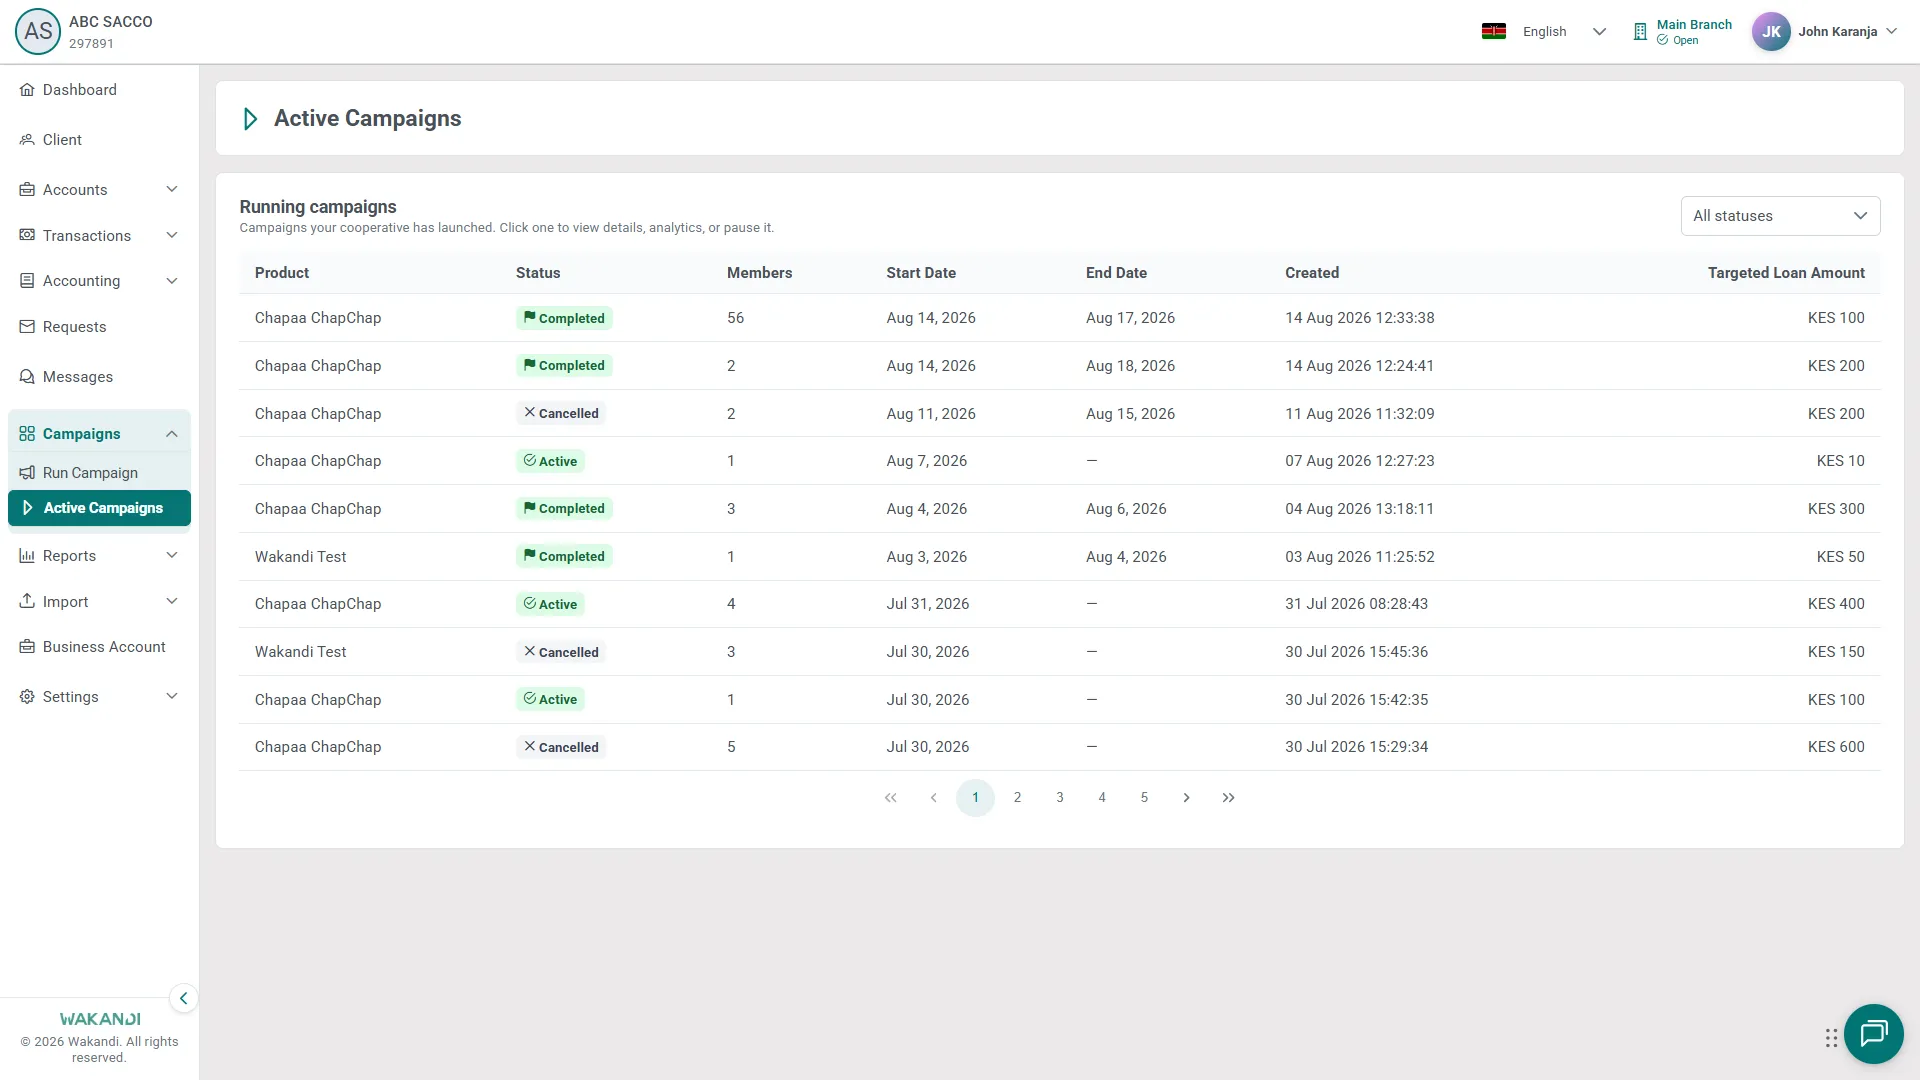This screenshot has width=1920, height=1080.
Task: Go to page 3
Action: (x=1060, y=798)
